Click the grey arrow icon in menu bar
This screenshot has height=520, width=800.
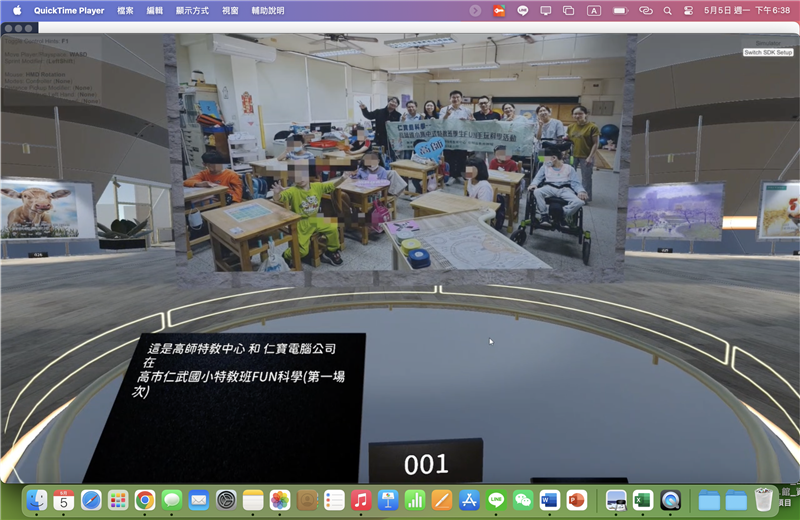click(475, 10)
